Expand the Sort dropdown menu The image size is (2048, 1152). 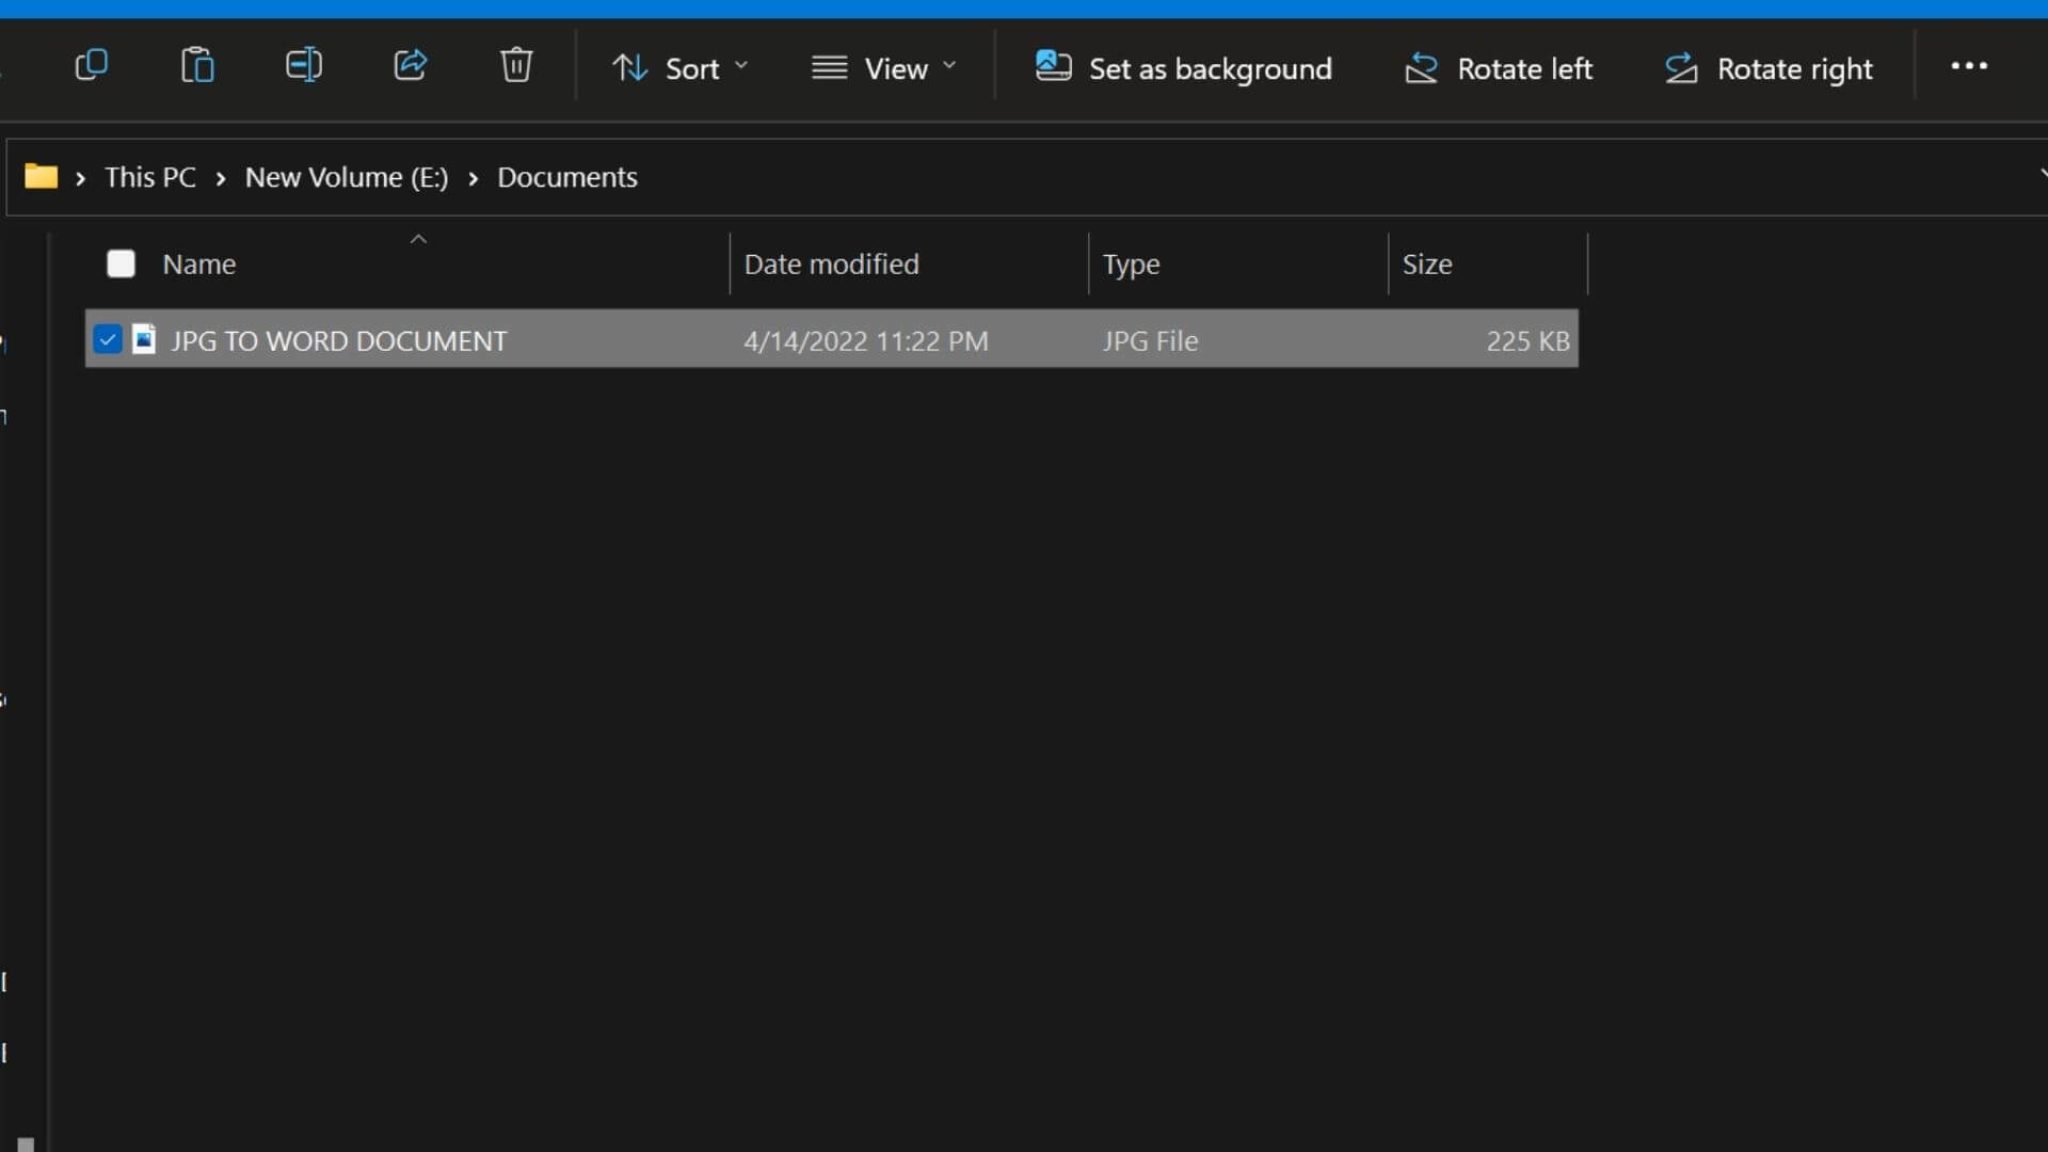click(681, 68)
